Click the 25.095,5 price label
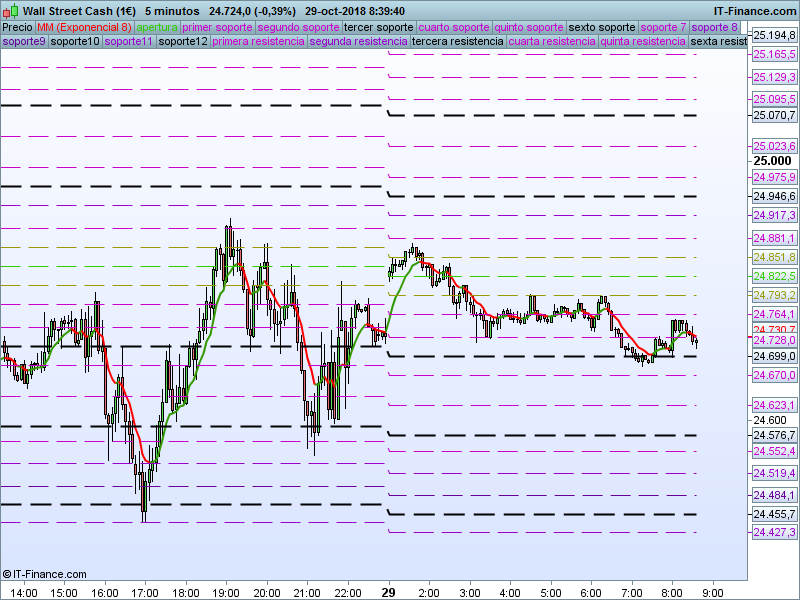Image resolution: width=800 pixels, height=600 pixels. click(x=774, y=99)
